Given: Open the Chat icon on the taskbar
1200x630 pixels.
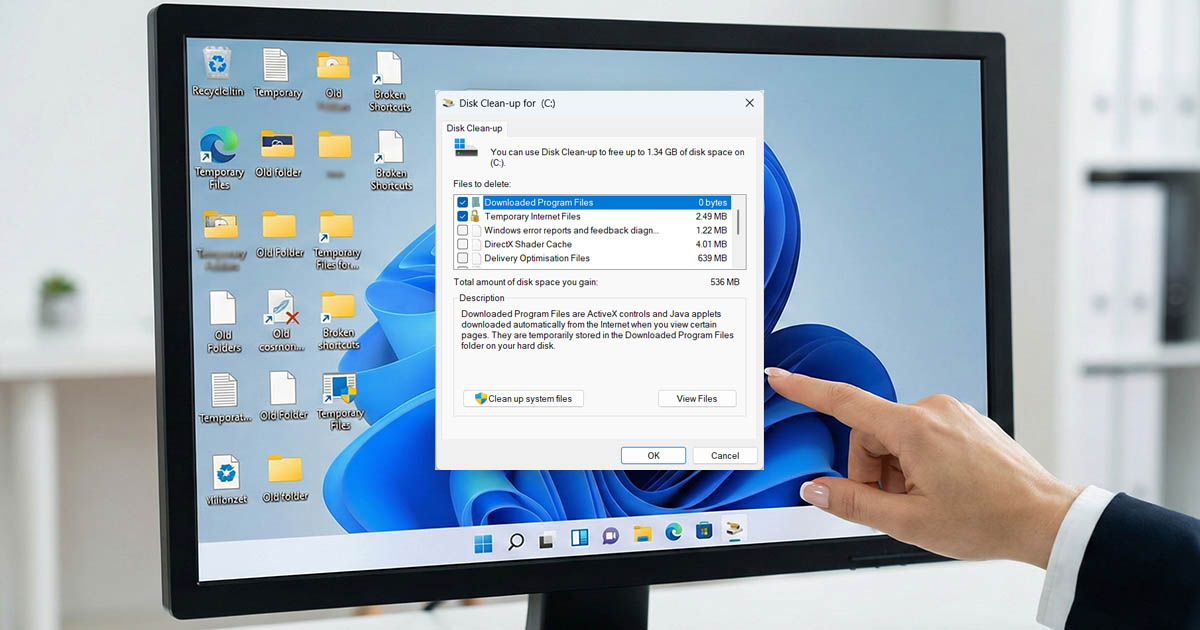Looking at the screenshot, I should coord(610,537).
